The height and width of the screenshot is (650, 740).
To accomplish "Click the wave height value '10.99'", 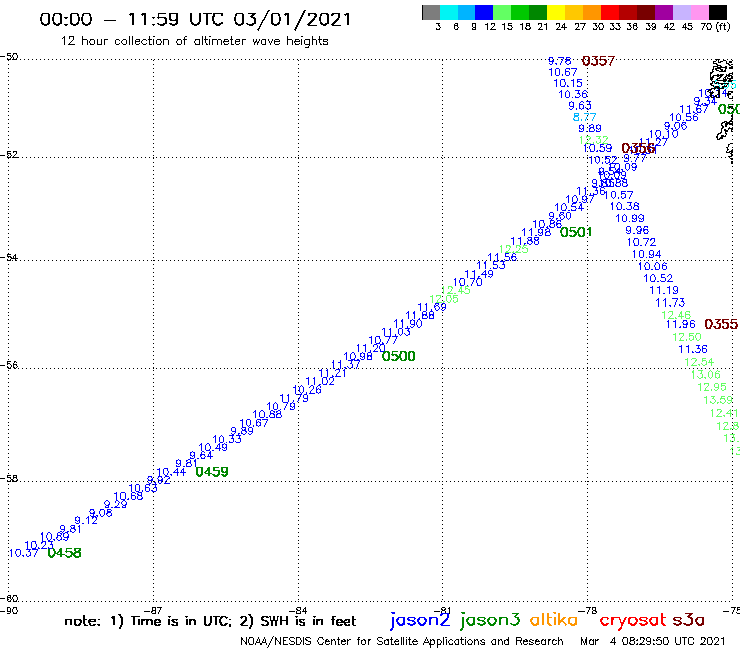I will [x=630, y=219].
